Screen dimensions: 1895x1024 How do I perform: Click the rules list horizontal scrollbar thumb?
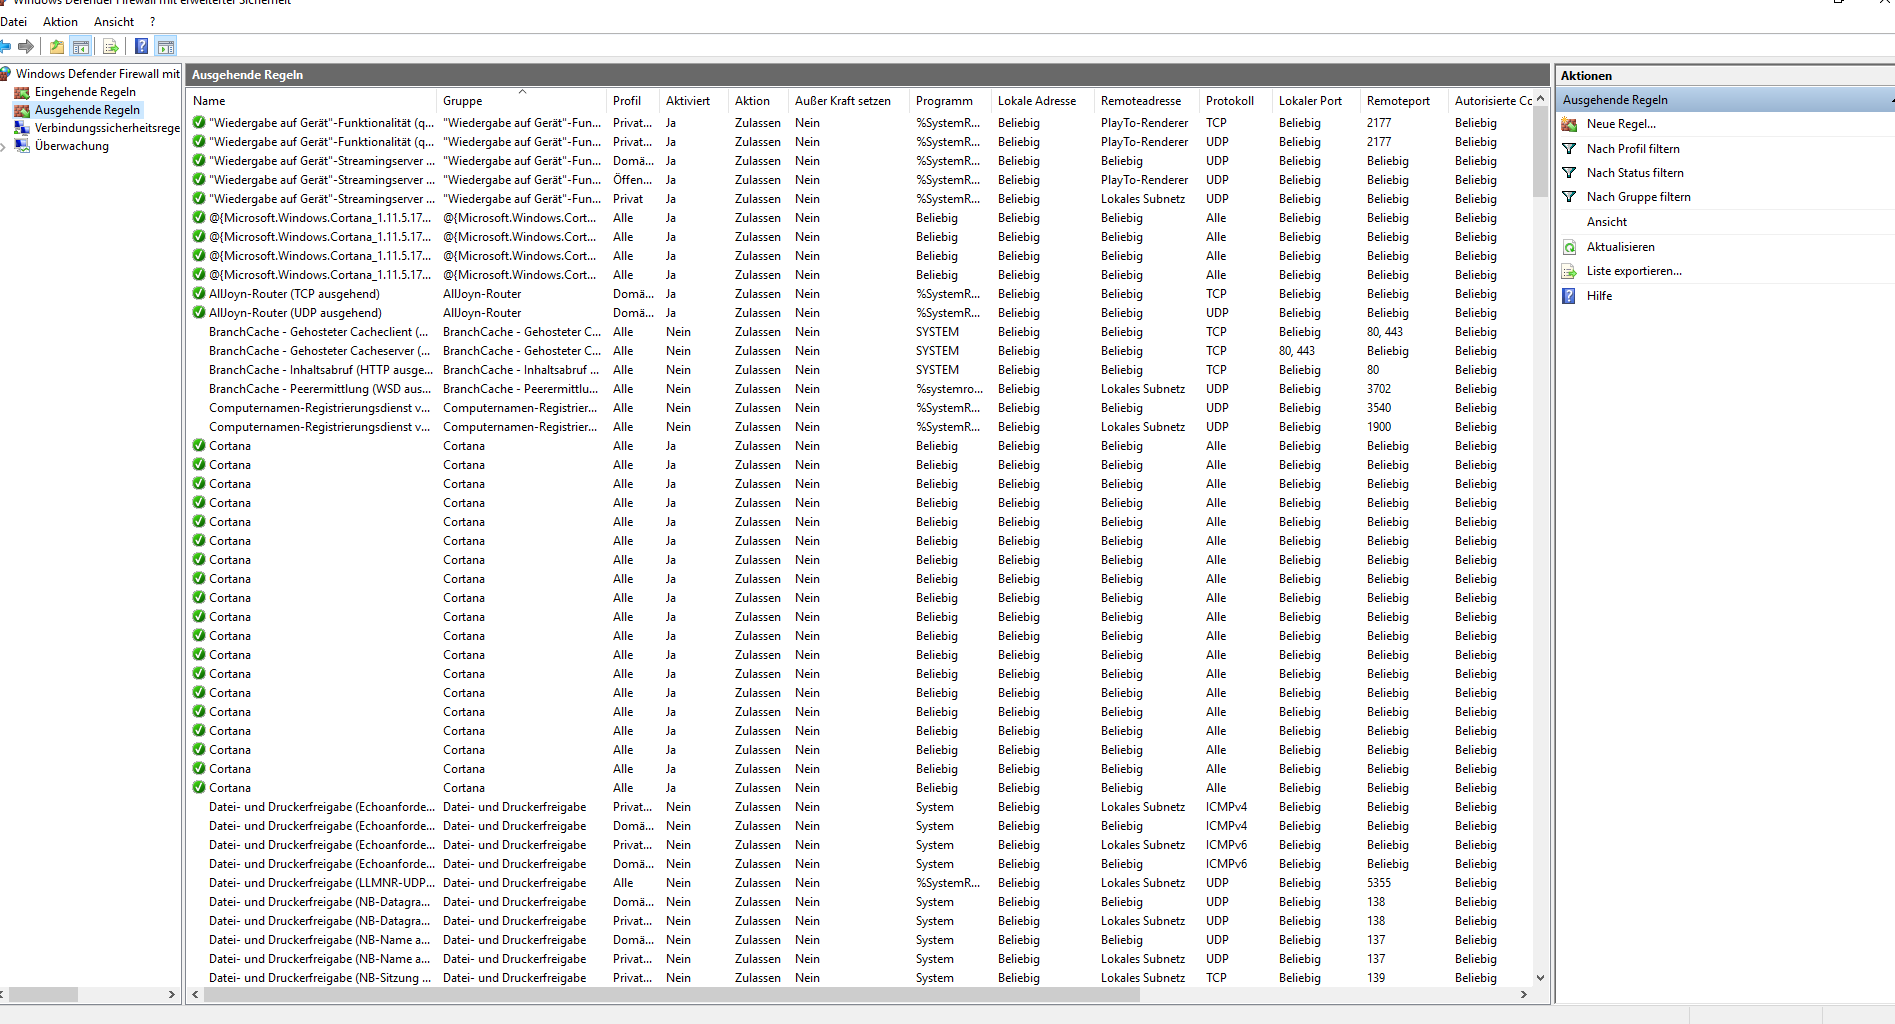pos(671,994)
